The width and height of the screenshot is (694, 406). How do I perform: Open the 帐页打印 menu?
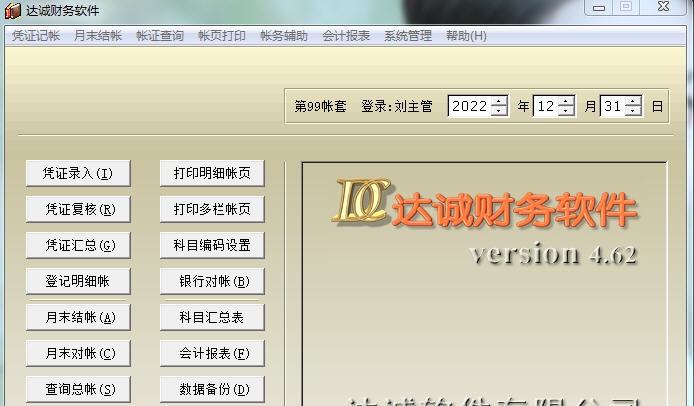point(222,35)
